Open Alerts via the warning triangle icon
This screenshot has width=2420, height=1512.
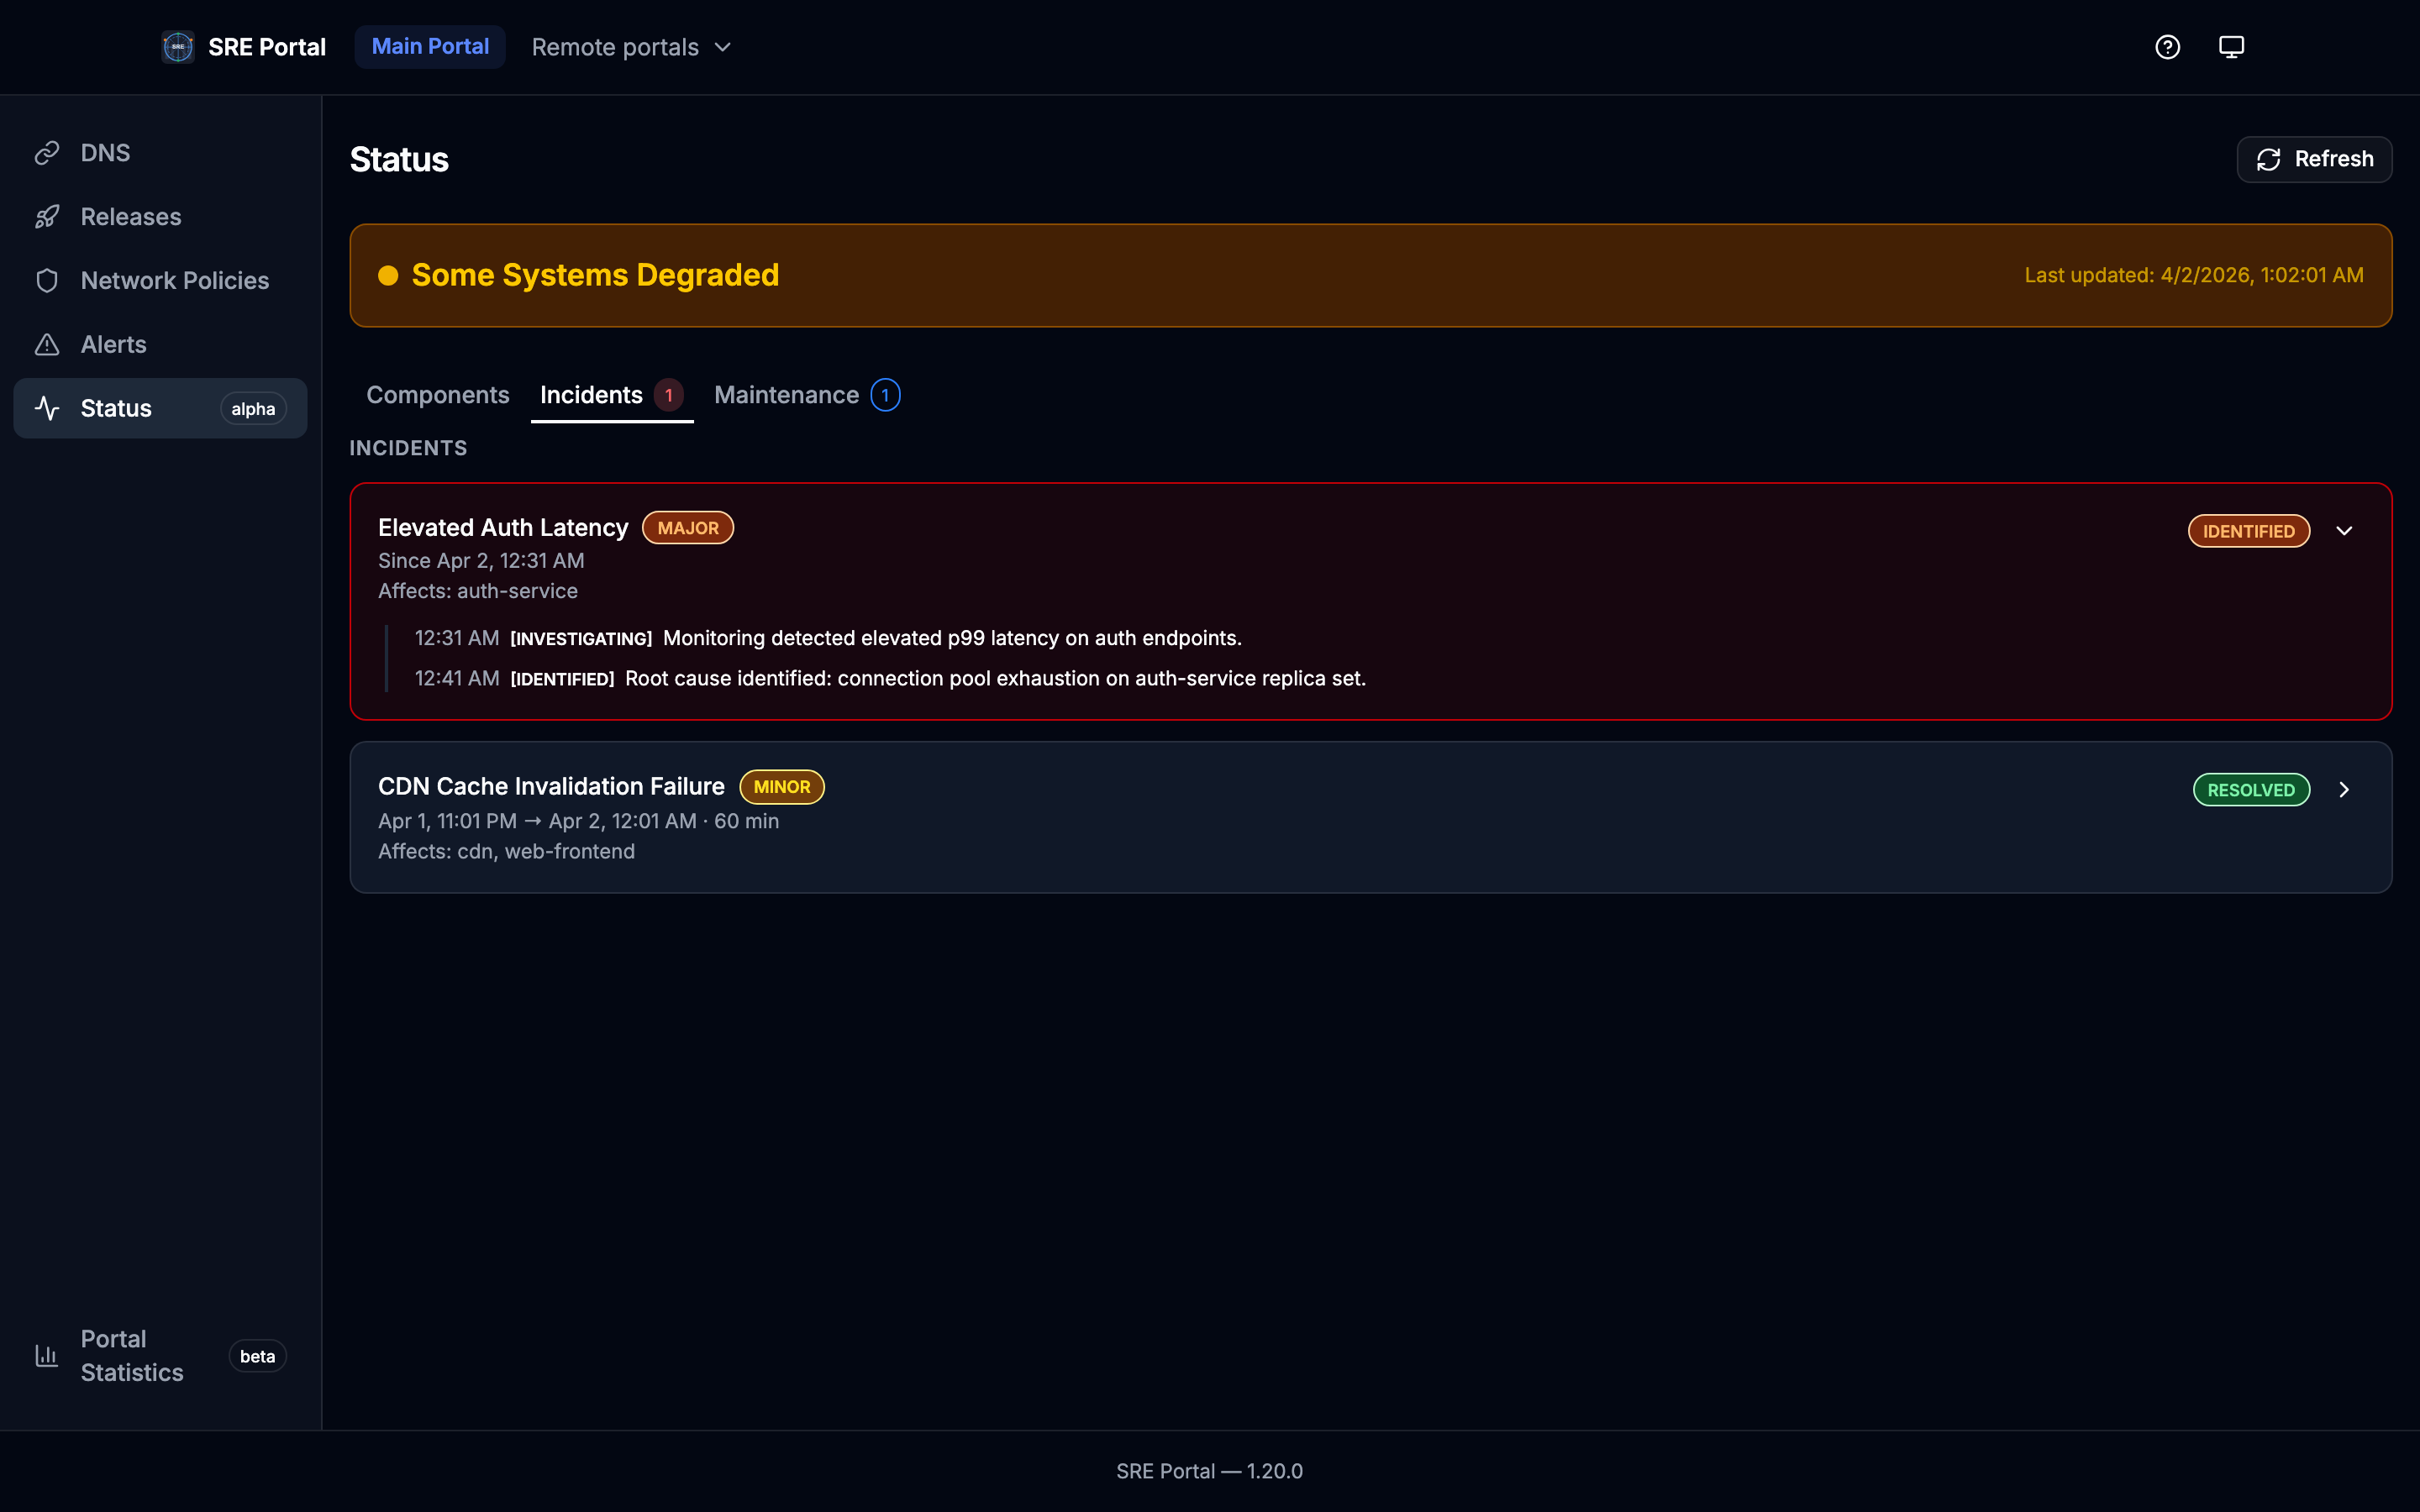pos(48,344)
